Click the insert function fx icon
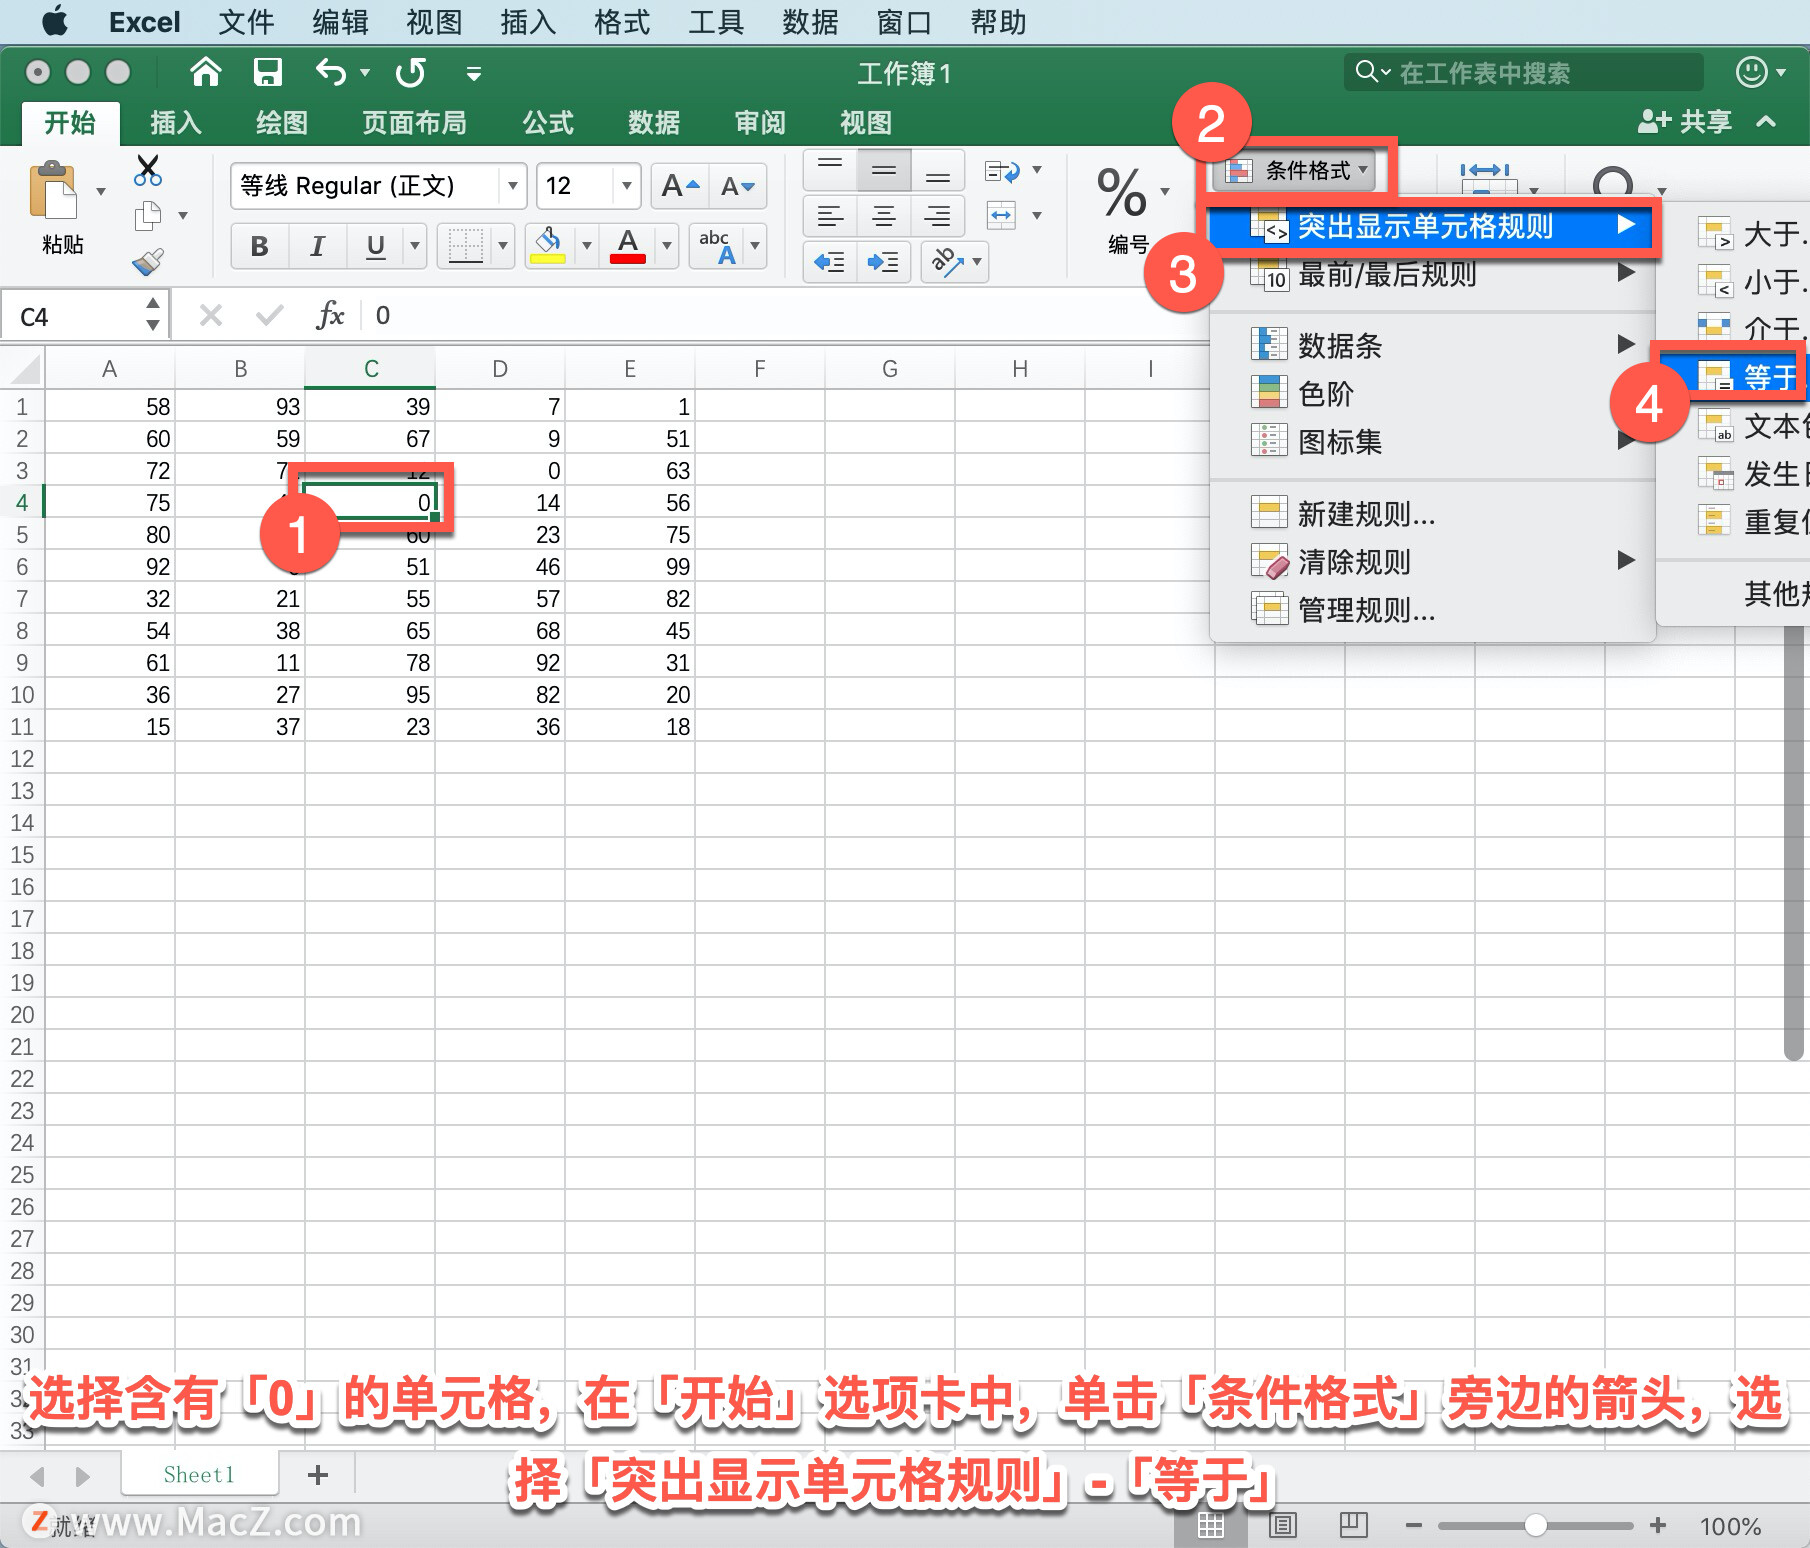This screenshot has height=1548, width=1810. coord(330,316)
